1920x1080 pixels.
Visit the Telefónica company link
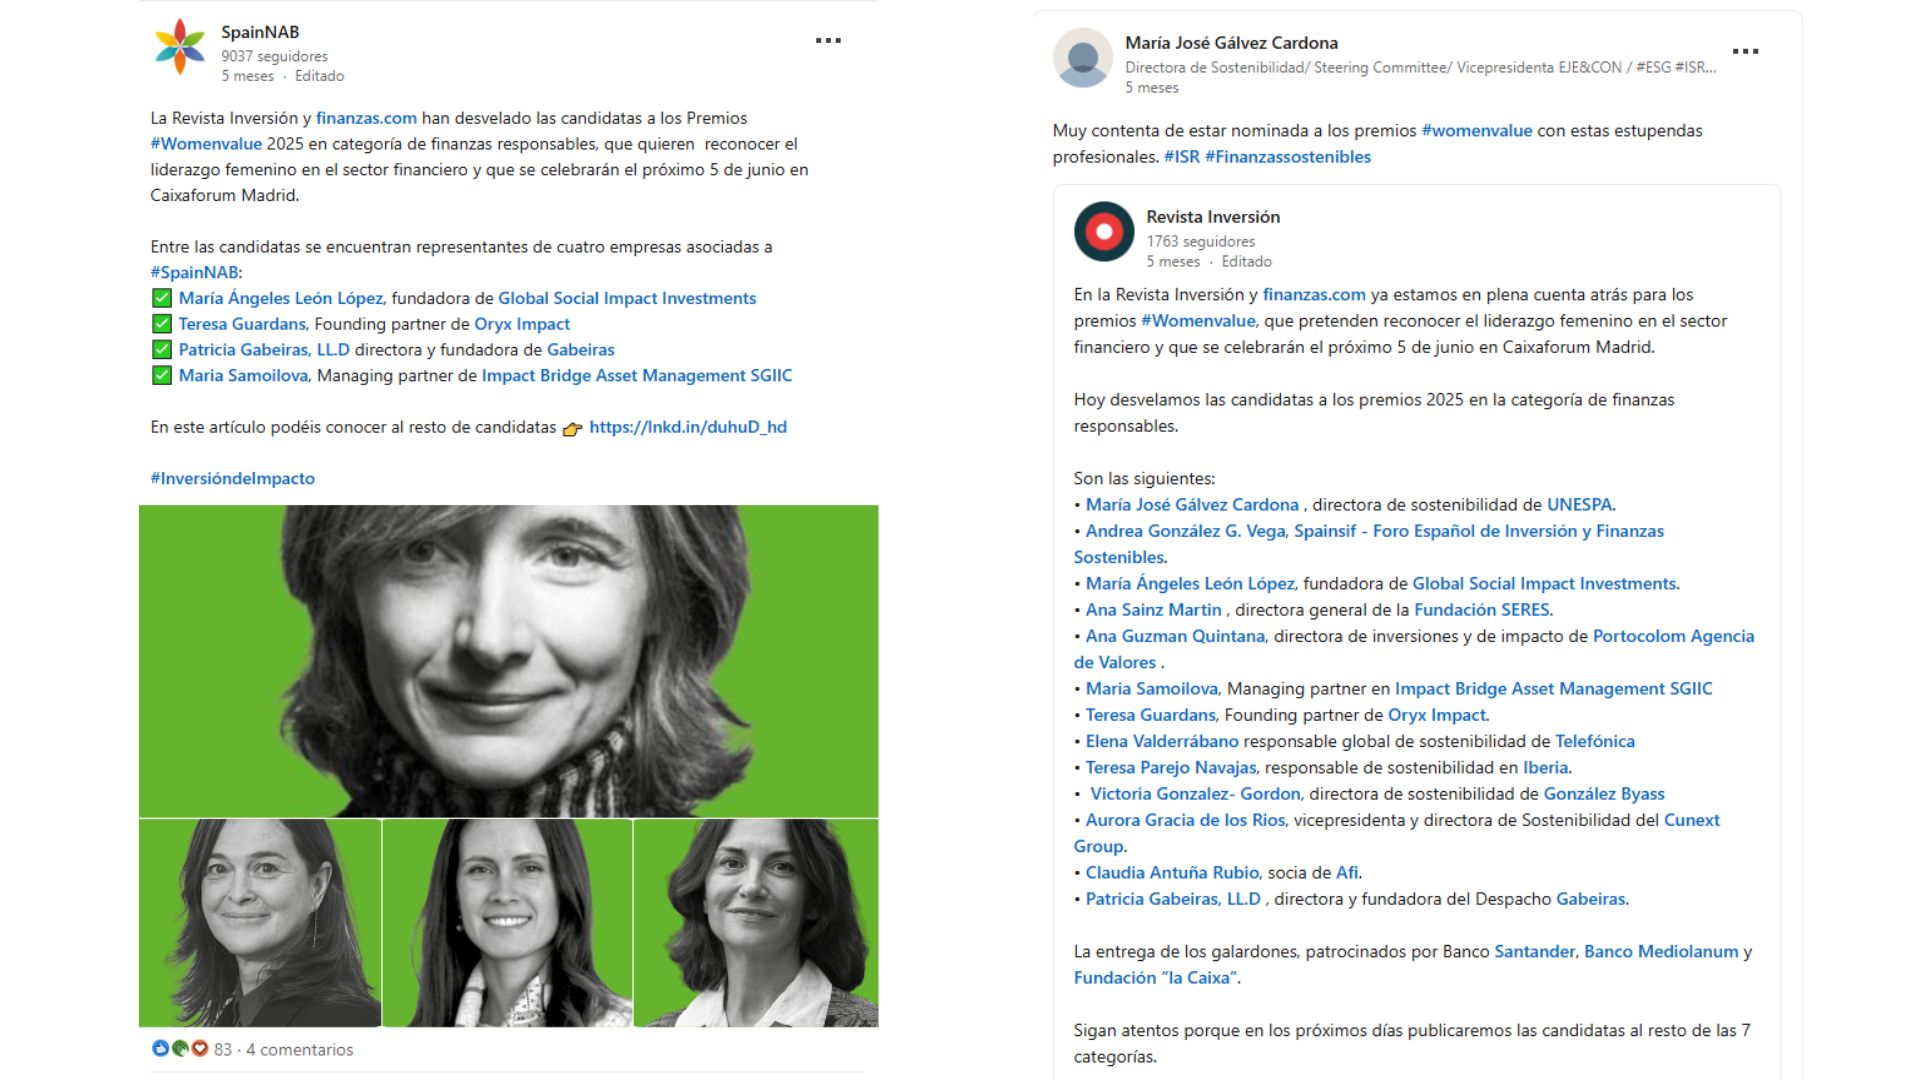[1595, 742]
